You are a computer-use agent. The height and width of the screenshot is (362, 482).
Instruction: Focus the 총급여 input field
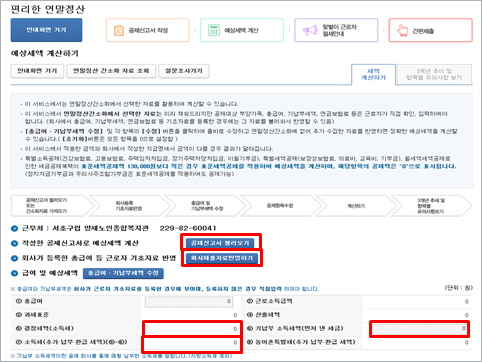(189, 301)
